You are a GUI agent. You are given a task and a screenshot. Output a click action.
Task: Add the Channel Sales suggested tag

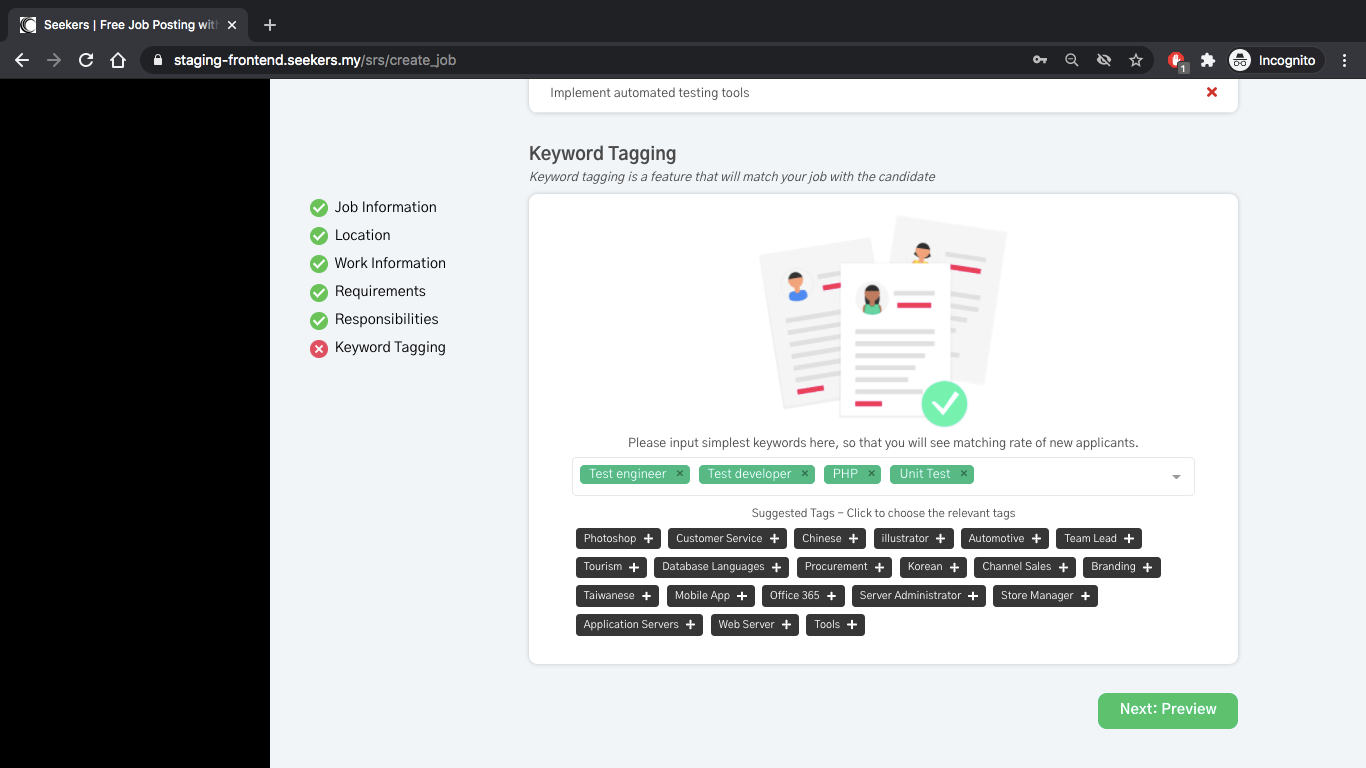1025,567
